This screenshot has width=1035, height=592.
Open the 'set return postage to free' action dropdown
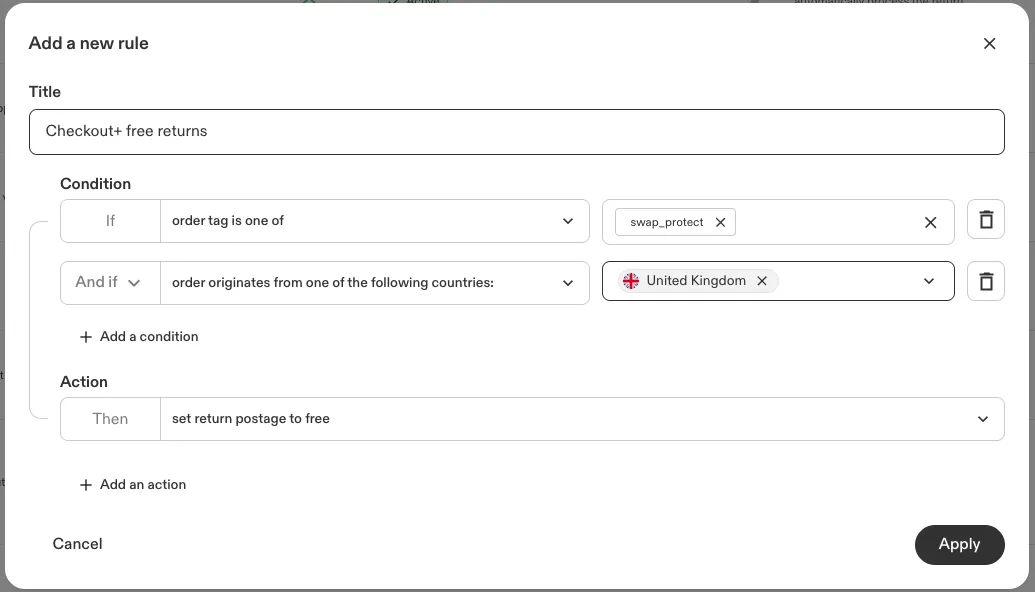click(582, 419)
